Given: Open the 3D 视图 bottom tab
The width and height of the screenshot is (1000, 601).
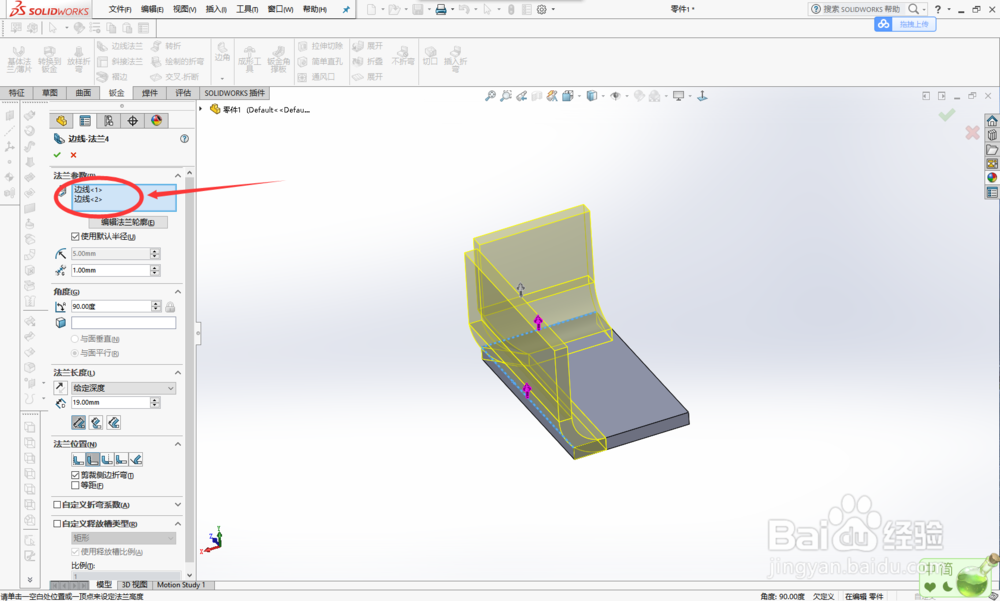Looking at the screenshot, I should pyautogui.click(x=134, y=584).
